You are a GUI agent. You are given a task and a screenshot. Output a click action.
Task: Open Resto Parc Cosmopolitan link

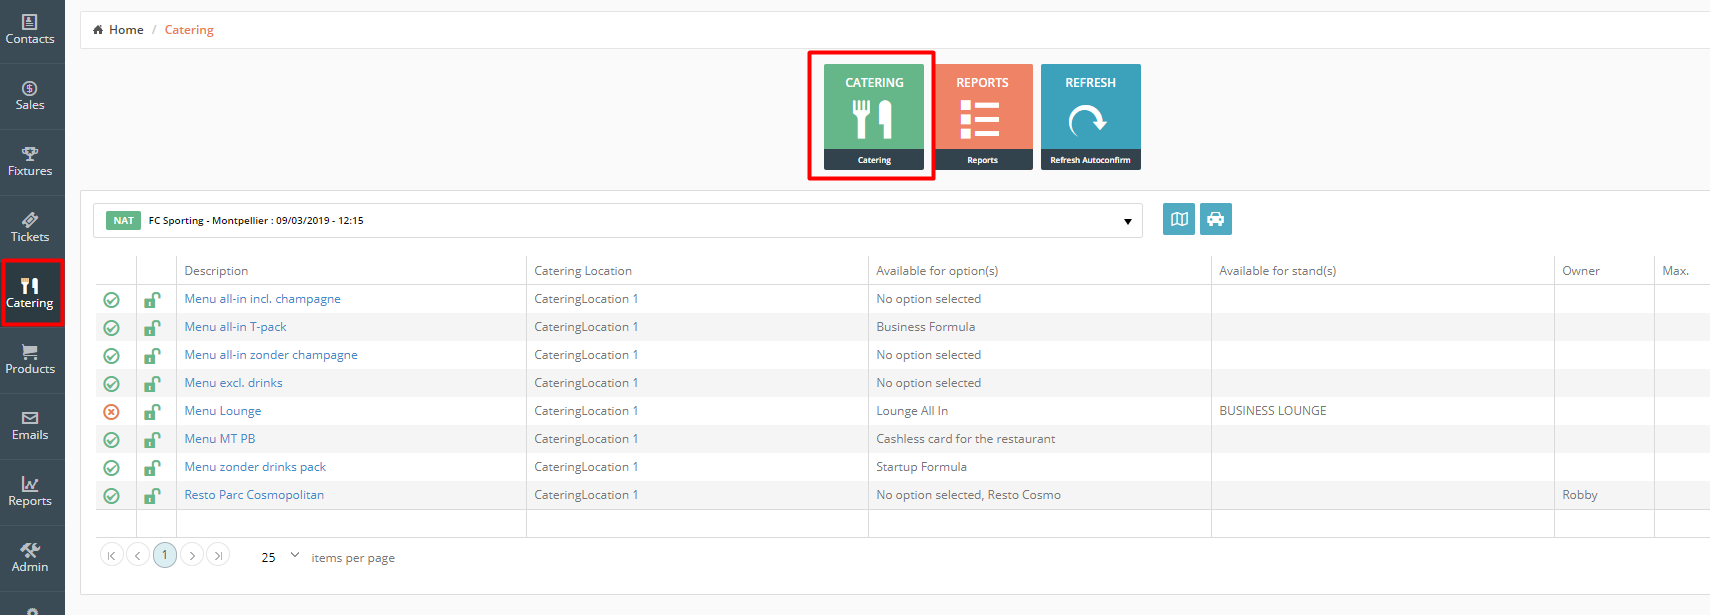coord(254,495)
